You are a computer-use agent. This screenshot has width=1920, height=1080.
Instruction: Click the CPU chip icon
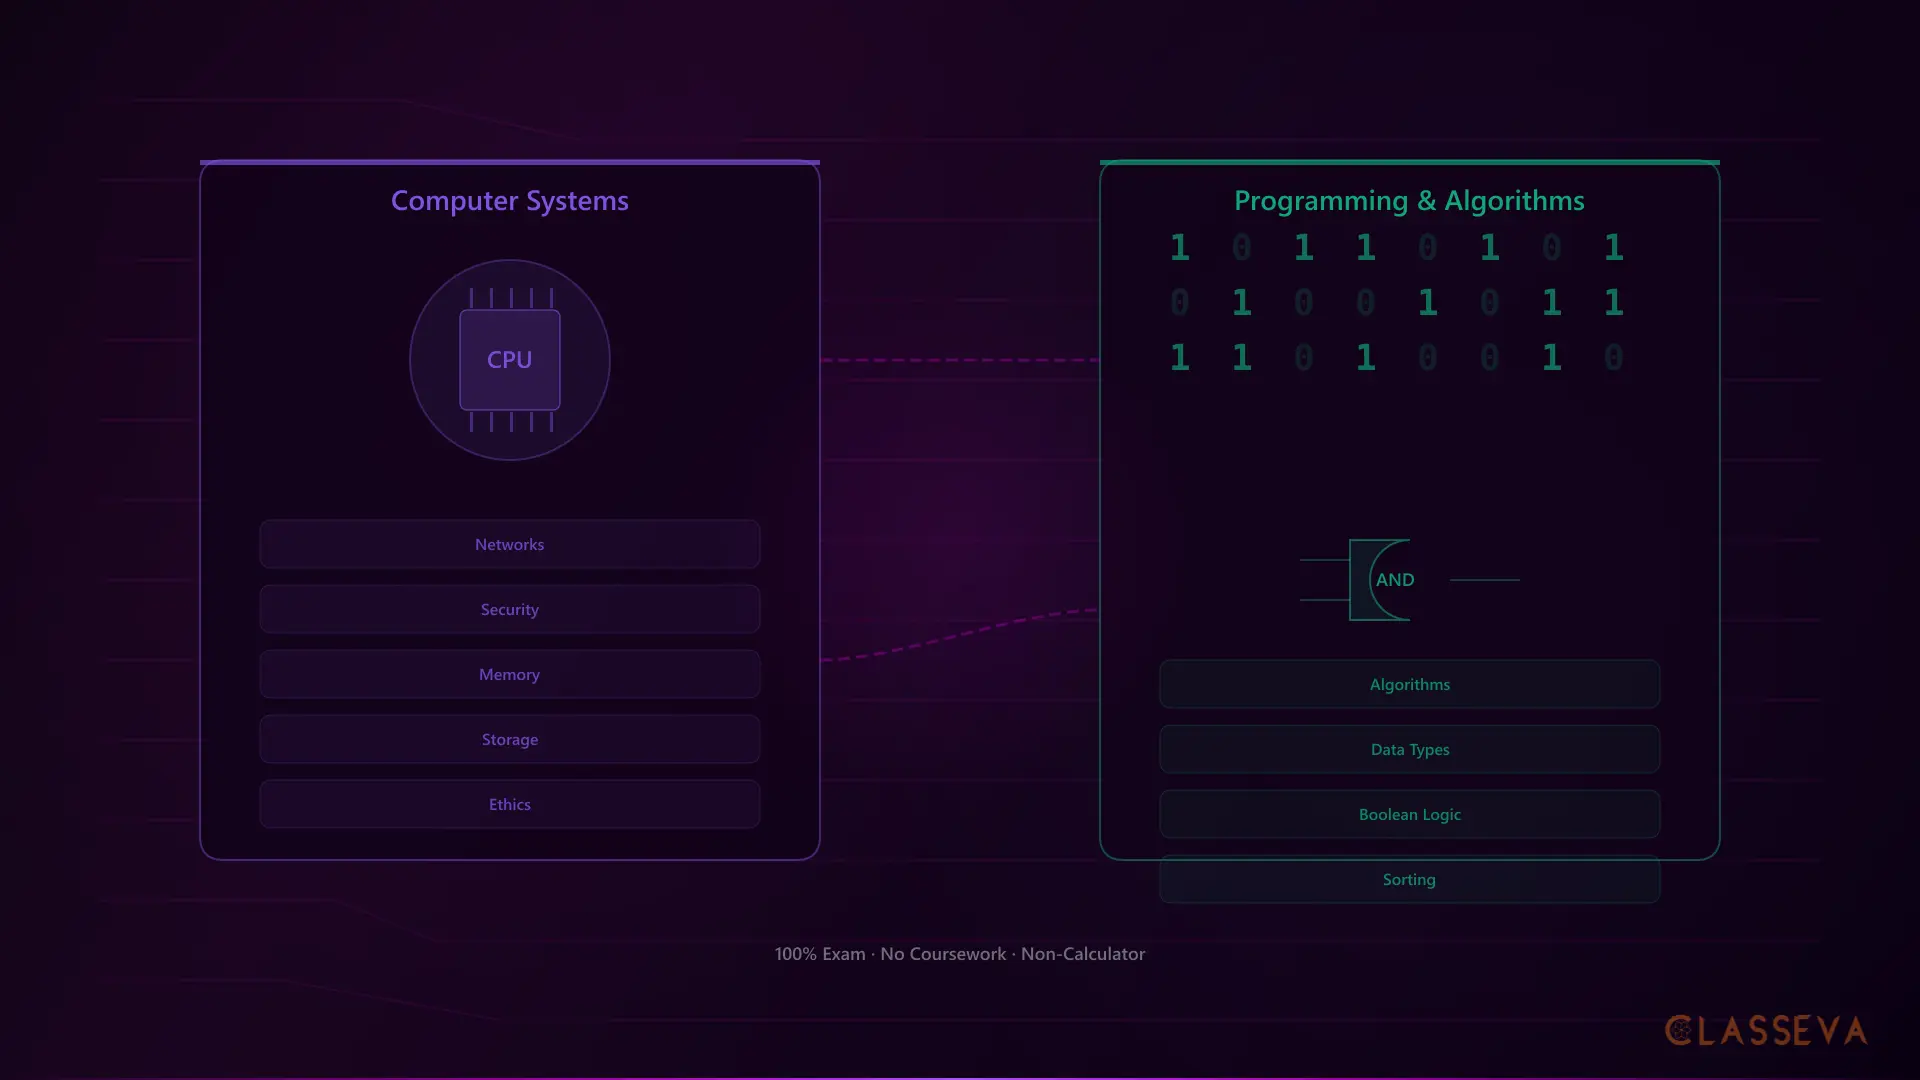510,360
